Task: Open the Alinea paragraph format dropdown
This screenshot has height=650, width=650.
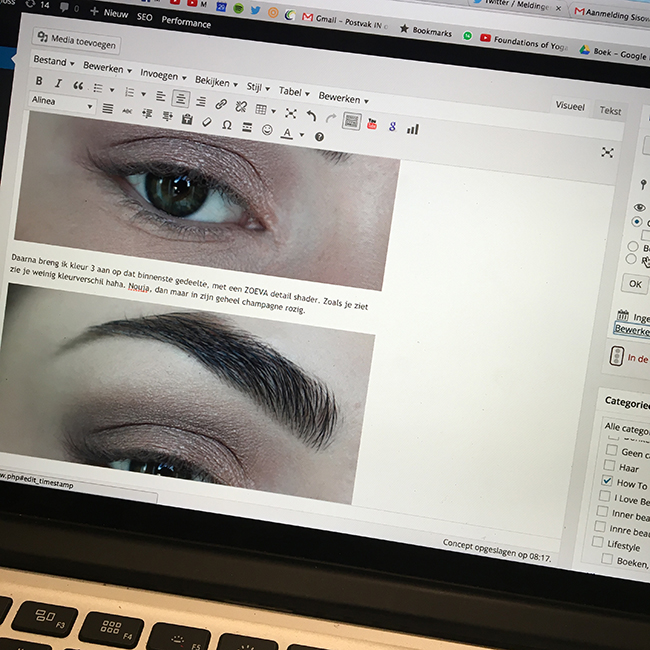Action: (62, 103)
